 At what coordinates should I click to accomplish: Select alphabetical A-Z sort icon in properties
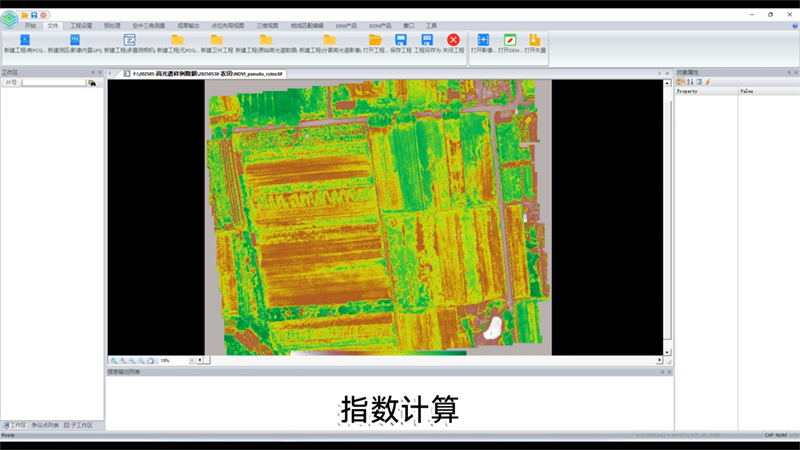coord(690,82)
